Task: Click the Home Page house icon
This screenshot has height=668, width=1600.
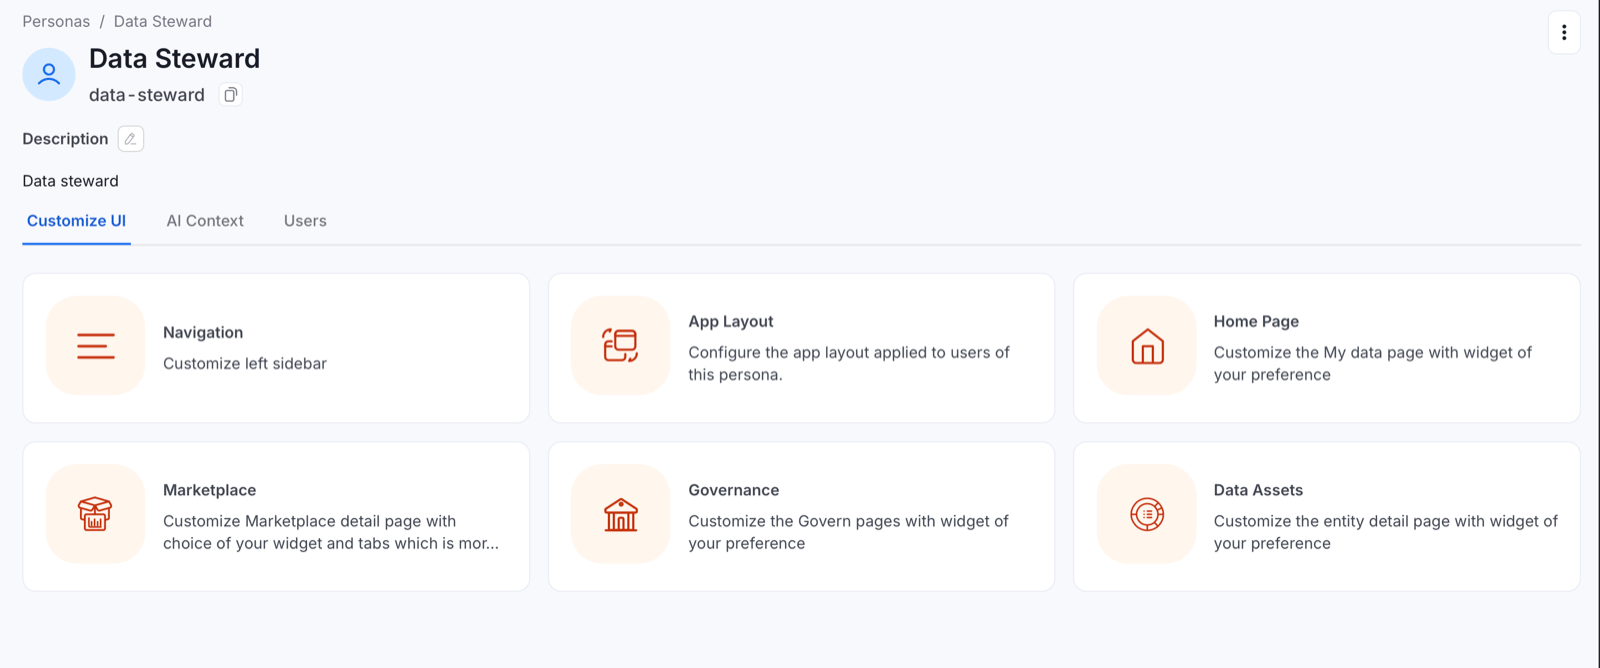Action: [1147, 346]
